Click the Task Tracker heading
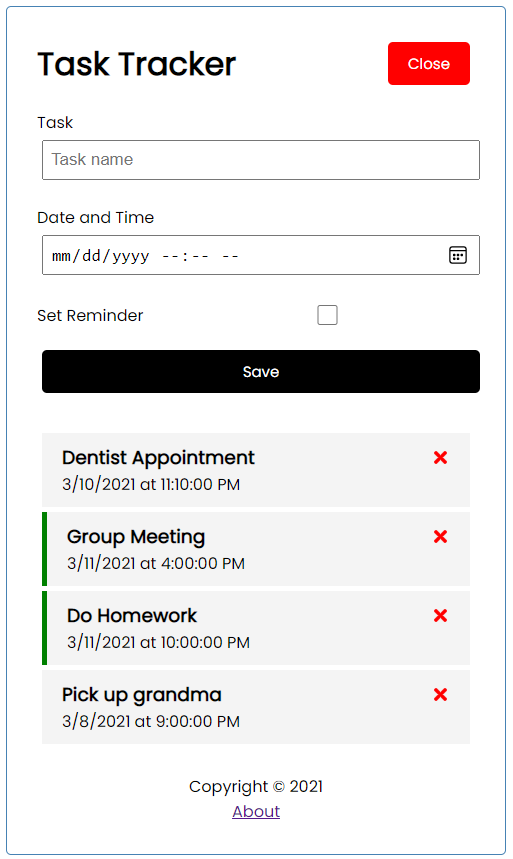The height and width of the screenshot is (859, 513). coord(136,64)
